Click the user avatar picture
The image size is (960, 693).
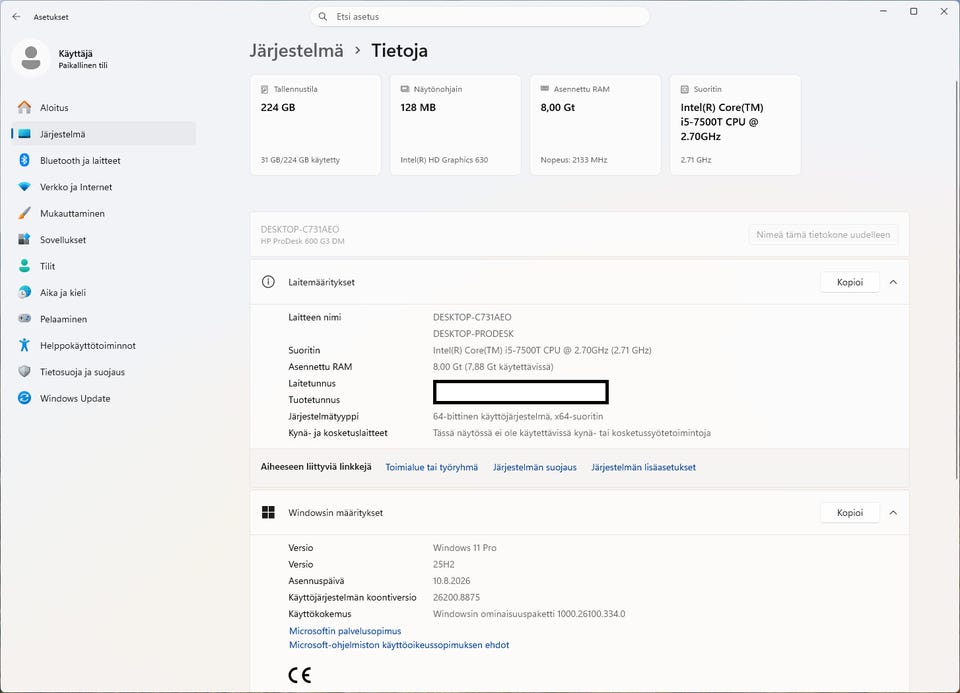coord(31,58)
